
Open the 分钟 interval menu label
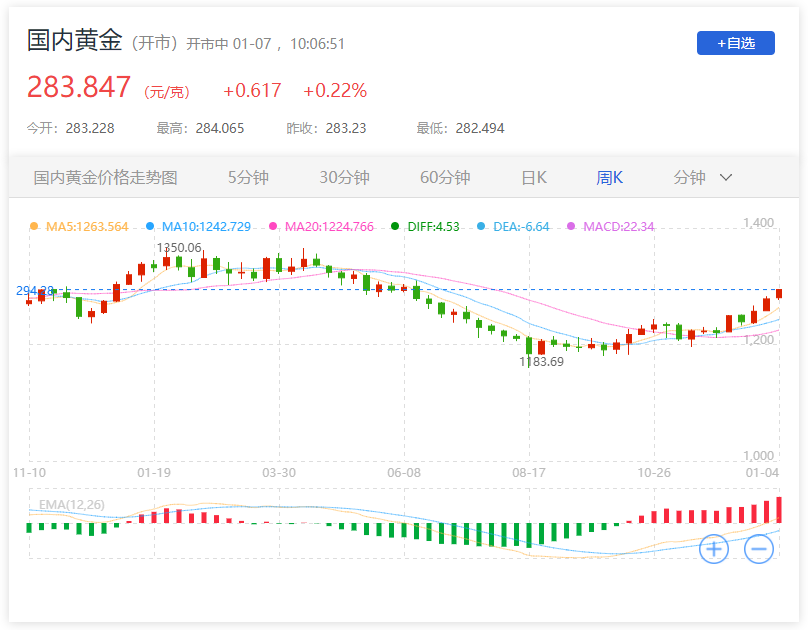pos(690,178)
